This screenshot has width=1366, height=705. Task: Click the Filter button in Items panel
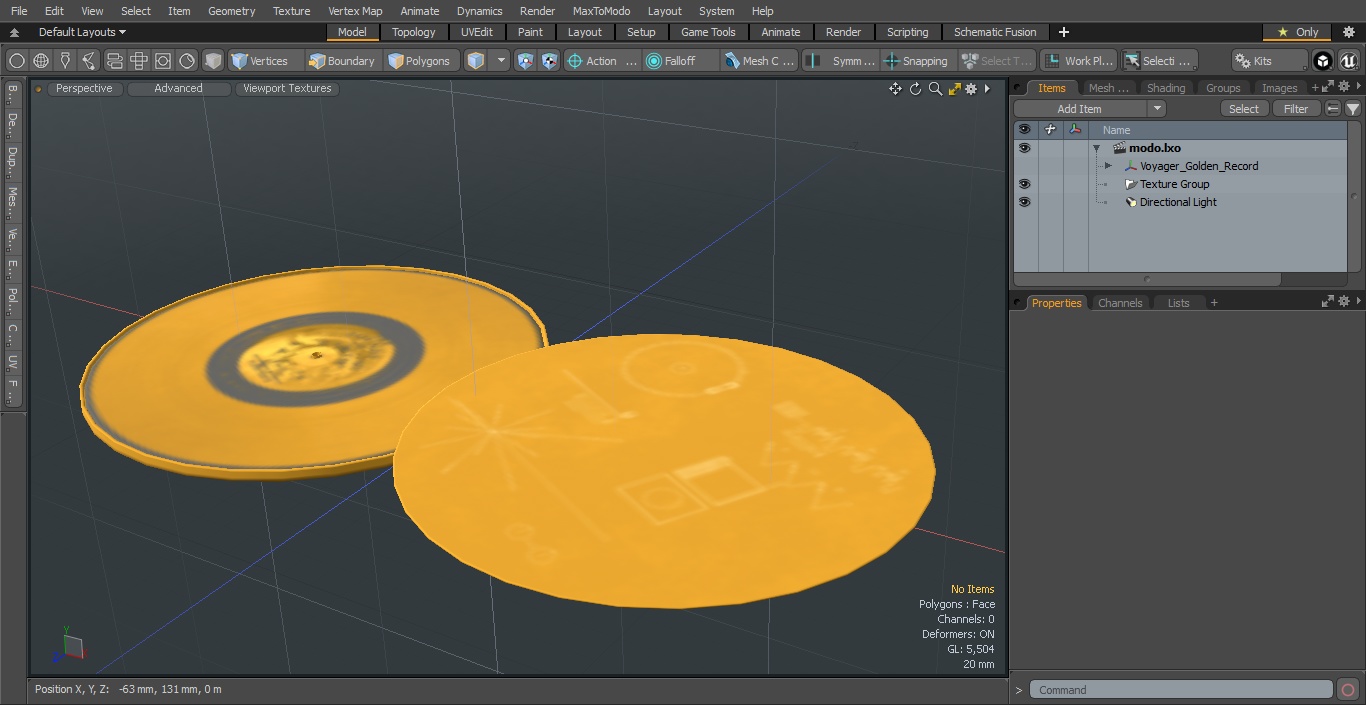coord(1296,109)
